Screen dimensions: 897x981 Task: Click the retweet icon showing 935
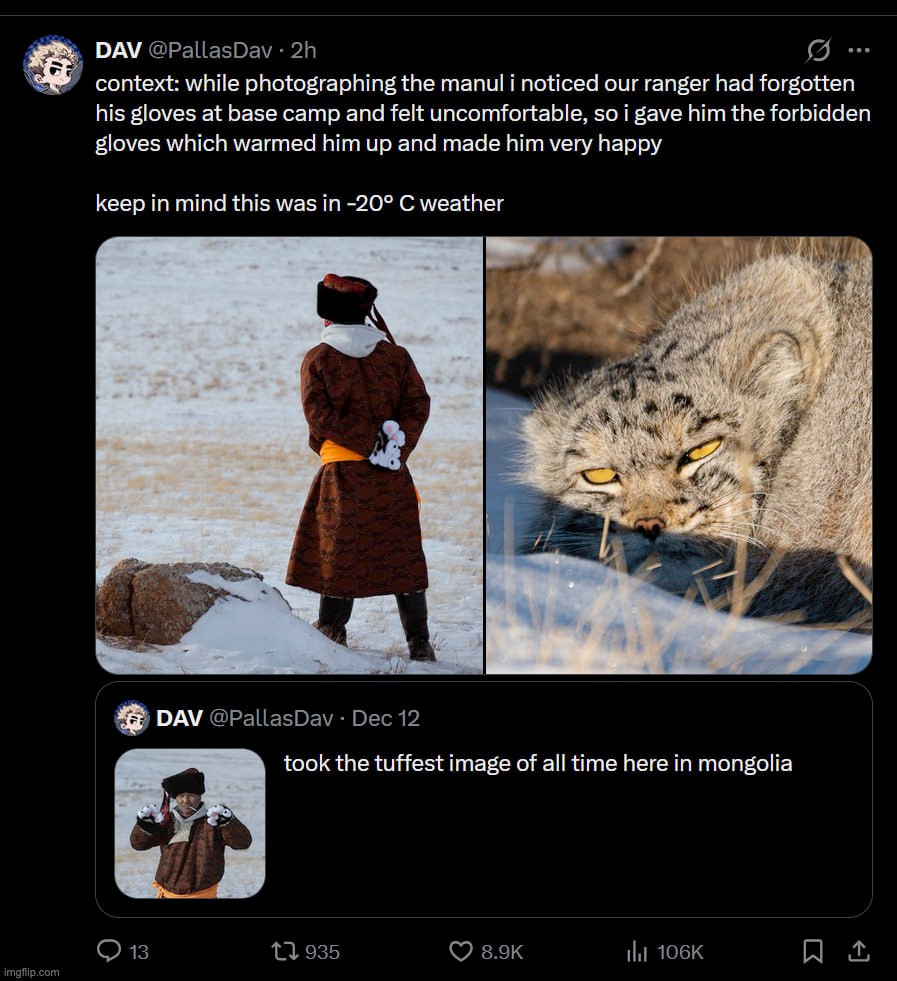[x=284, y=952]
